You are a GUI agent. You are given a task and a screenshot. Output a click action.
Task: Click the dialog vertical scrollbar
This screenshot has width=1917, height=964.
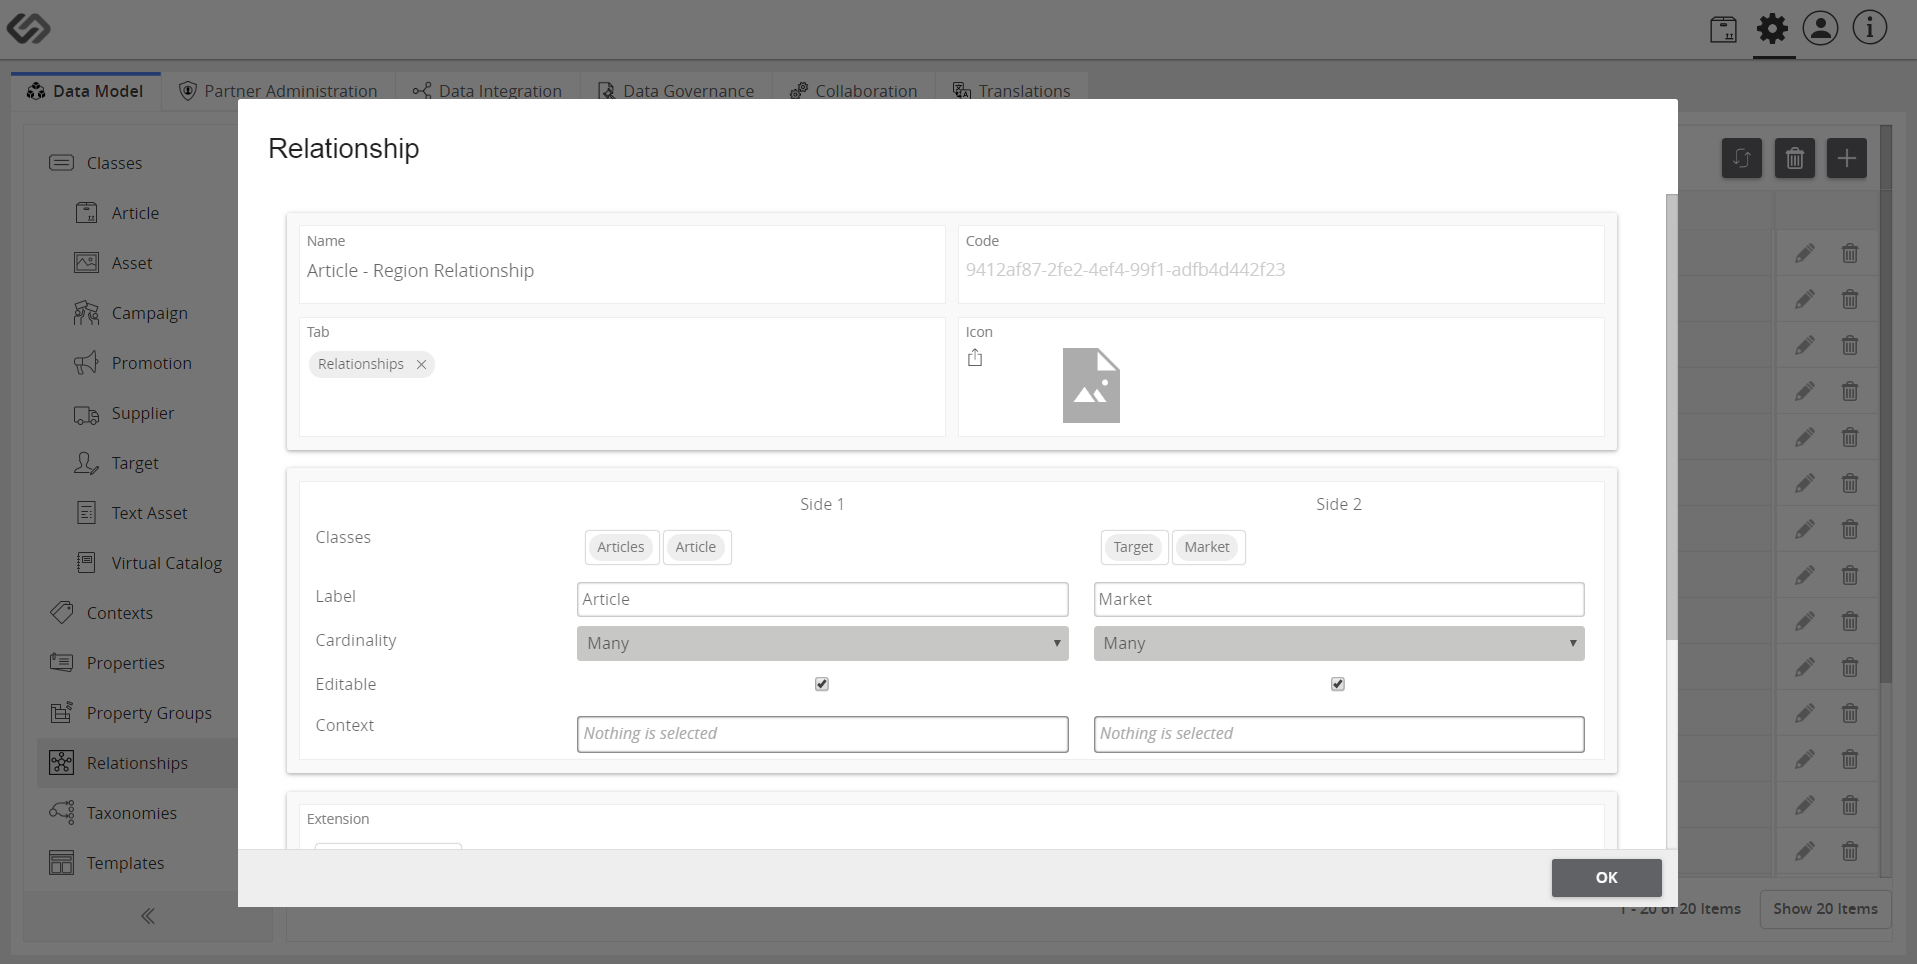click(1671, 417)
